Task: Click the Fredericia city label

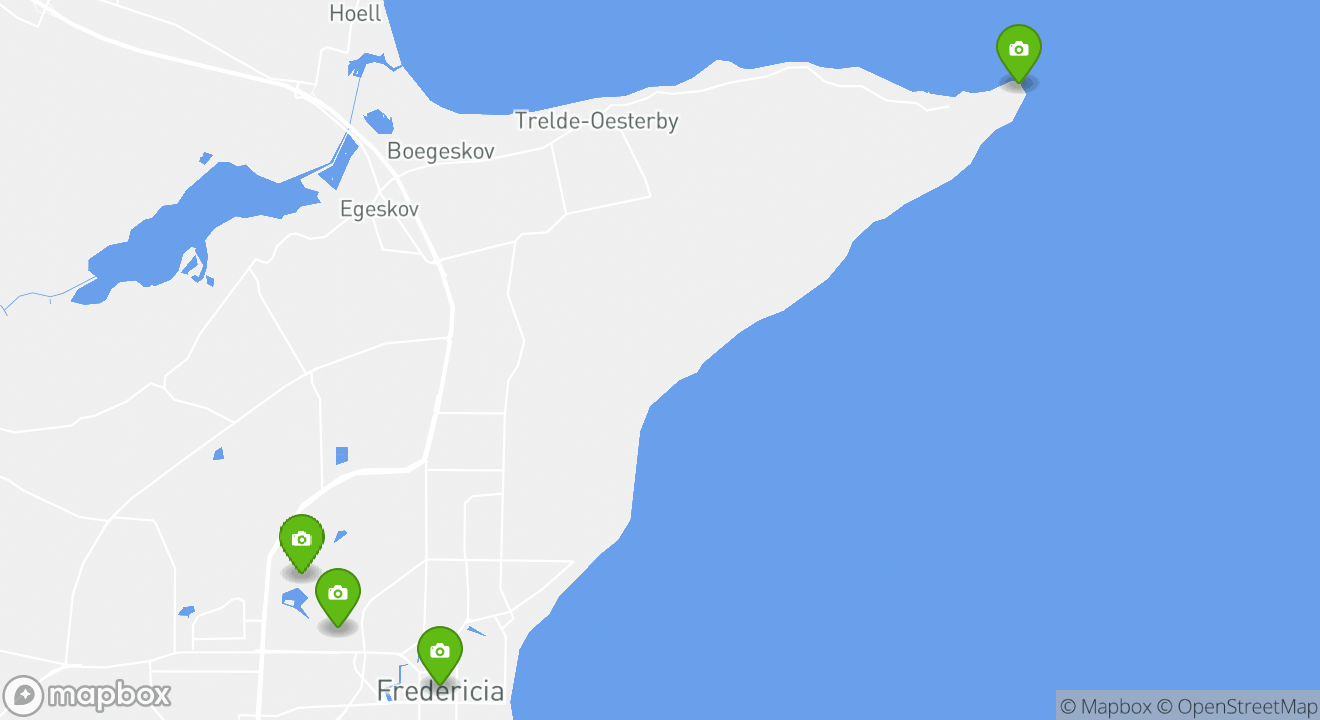Action: [x=440, y=690]
